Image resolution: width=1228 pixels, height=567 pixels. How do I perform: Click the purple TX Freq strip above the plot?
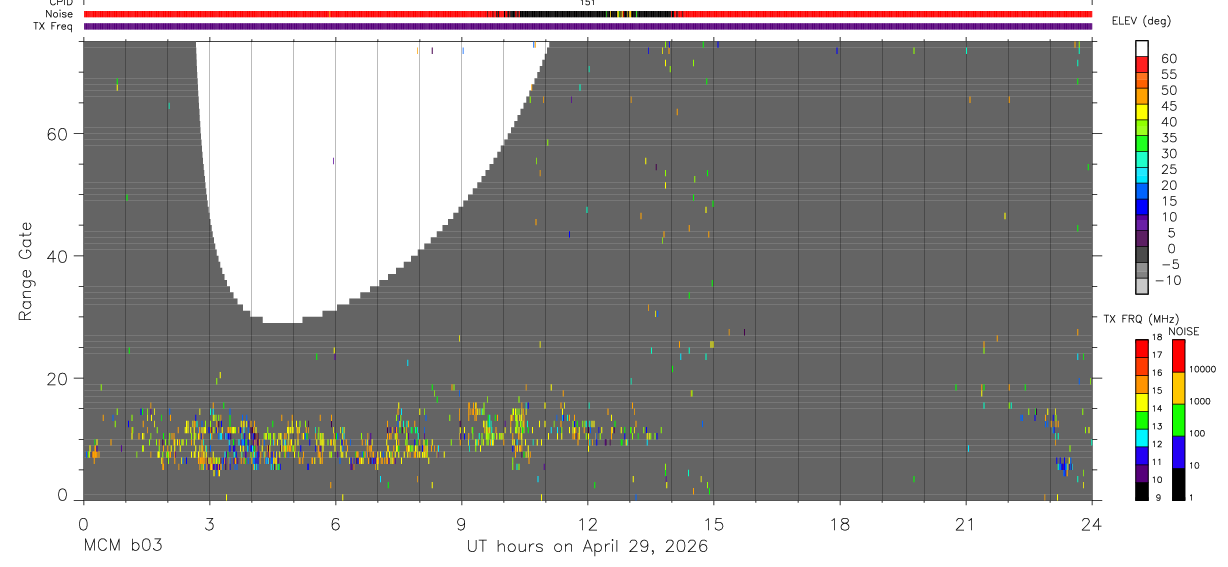(588, 26)
